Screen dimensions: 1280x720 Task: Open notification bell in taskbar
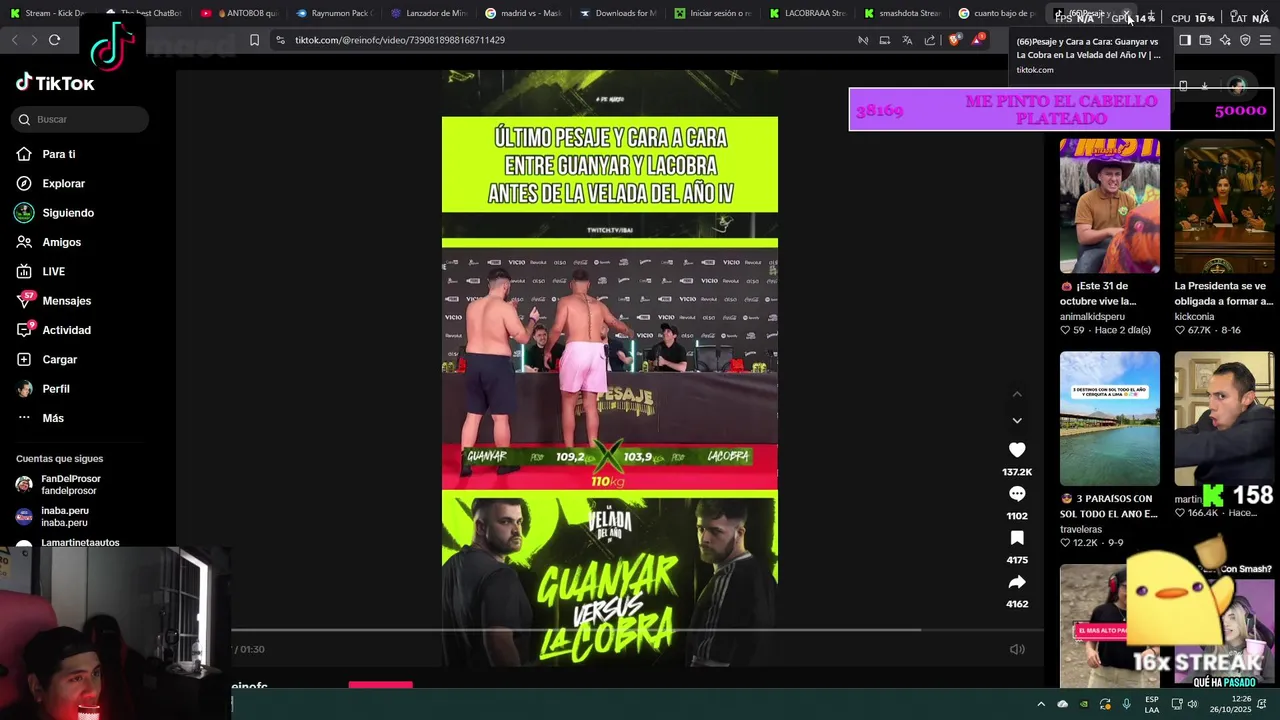pyautogui.click(x=1262, y=704)
